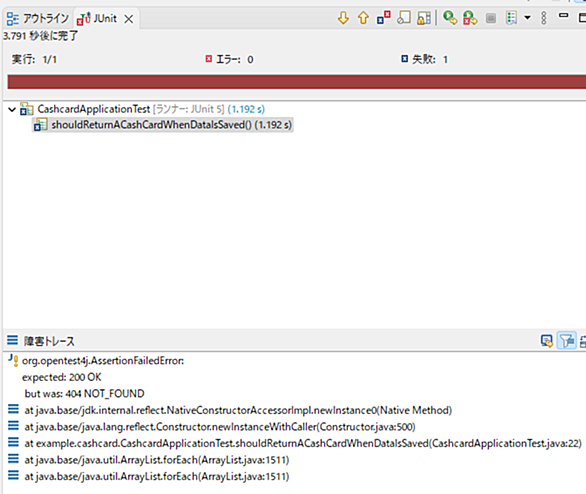Screen dimensions: 586x494
Task: Click the 3.791 秒後に完了 status text
Action: click(40, 36)
